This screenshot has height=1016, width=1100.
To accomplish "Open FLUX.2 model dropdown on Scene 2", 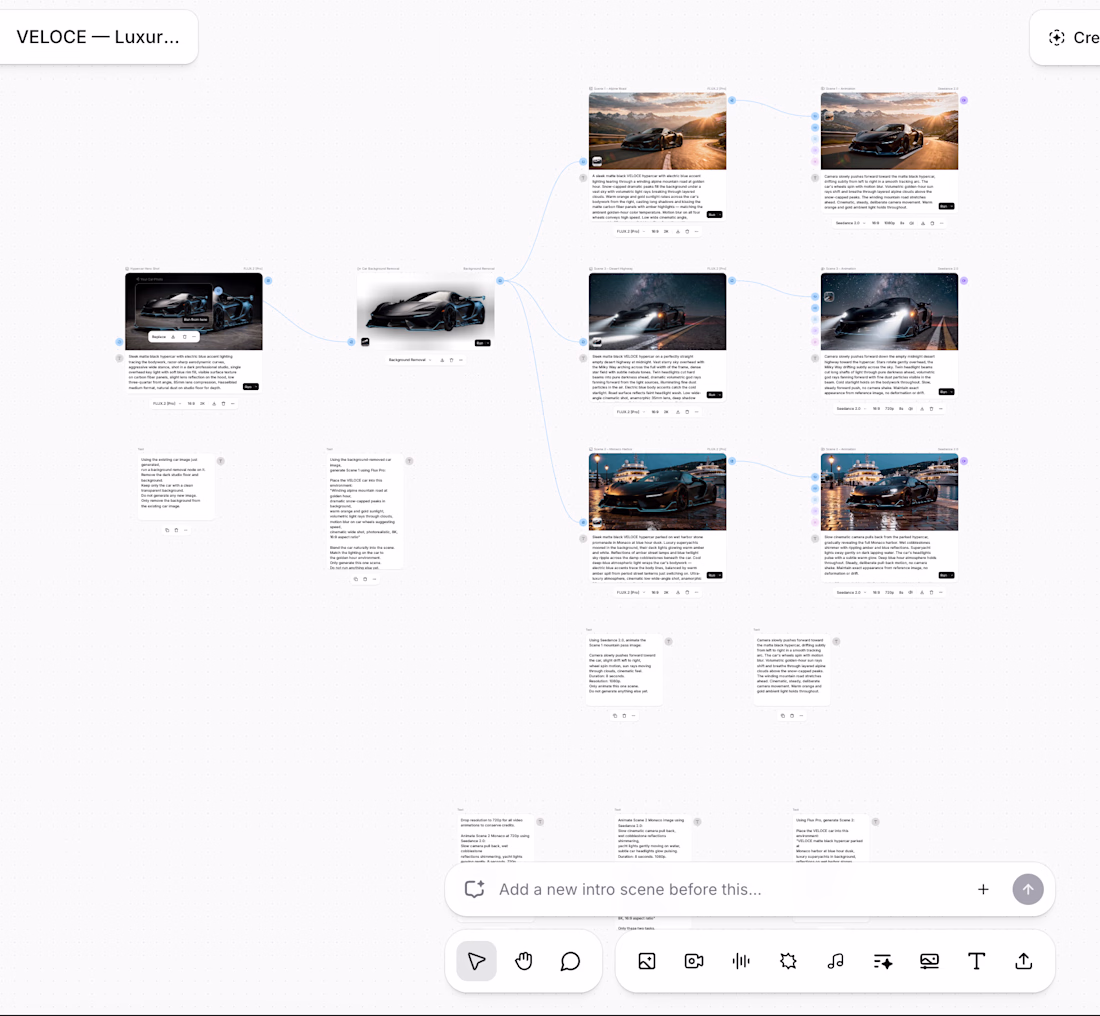I will coord(630,412).
